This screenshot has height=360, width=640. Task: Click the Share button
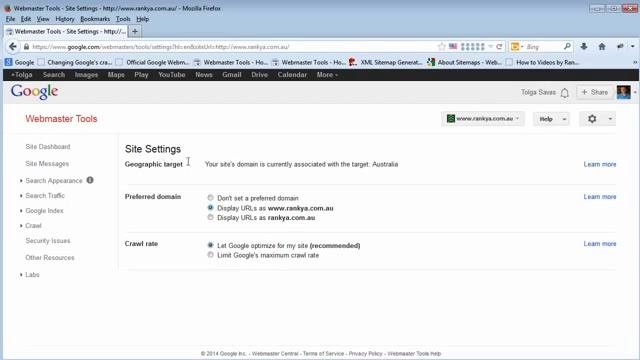click(594, 92)
